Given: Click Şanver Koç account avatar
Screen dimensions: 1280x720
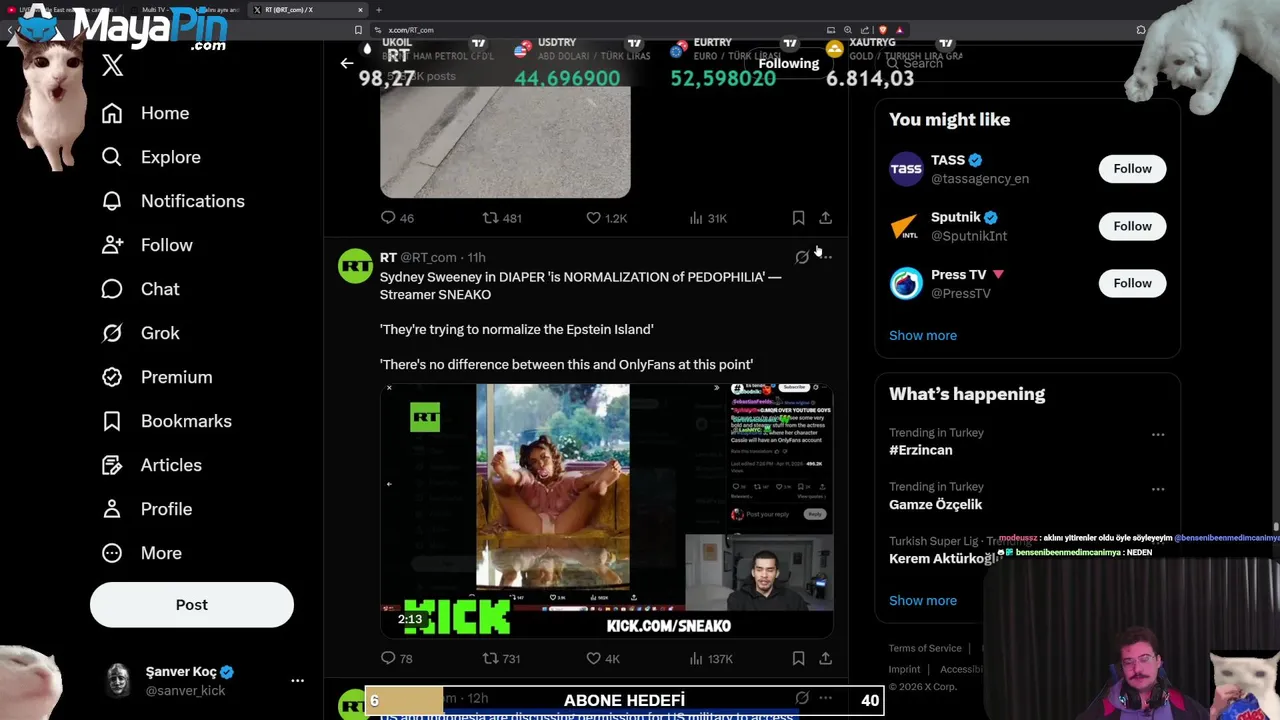Looking at the screenshot, I should pos(119,680).
